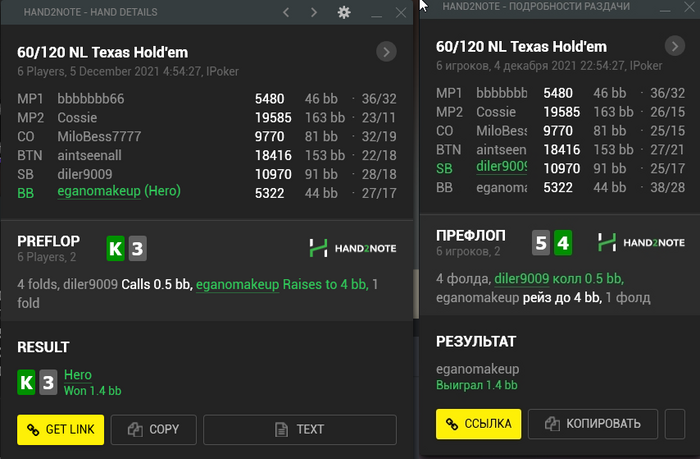700x459 pixels.
Task: Click green SB position label in Russian window
Action: tap(444, 169)
